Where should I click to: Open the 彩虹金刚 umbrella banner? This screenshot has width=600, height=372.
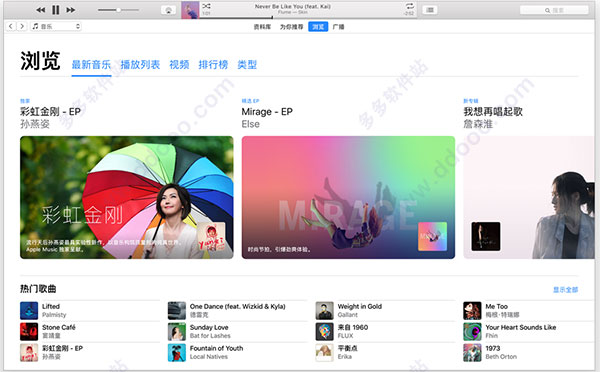click(127, 197)
